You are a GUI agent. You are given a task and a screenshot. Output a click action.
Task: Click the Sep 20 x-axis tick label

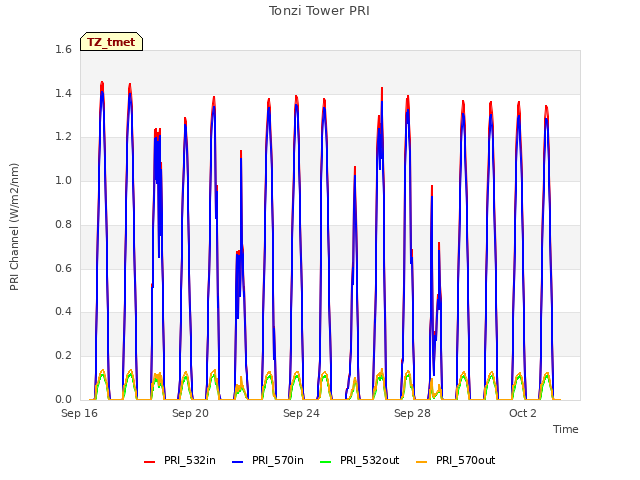(x=190, y=413)
